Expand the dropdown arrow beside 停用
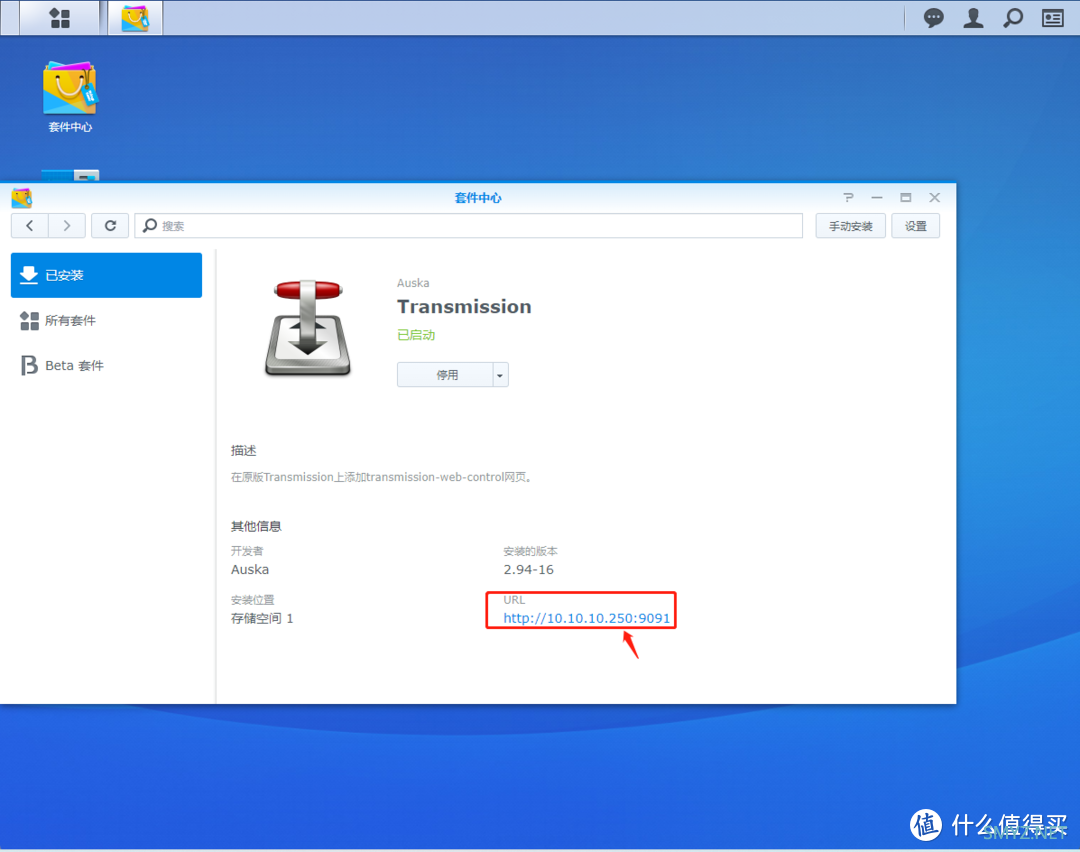This screenshot has width=1080, height=852. tap(501, 375)
